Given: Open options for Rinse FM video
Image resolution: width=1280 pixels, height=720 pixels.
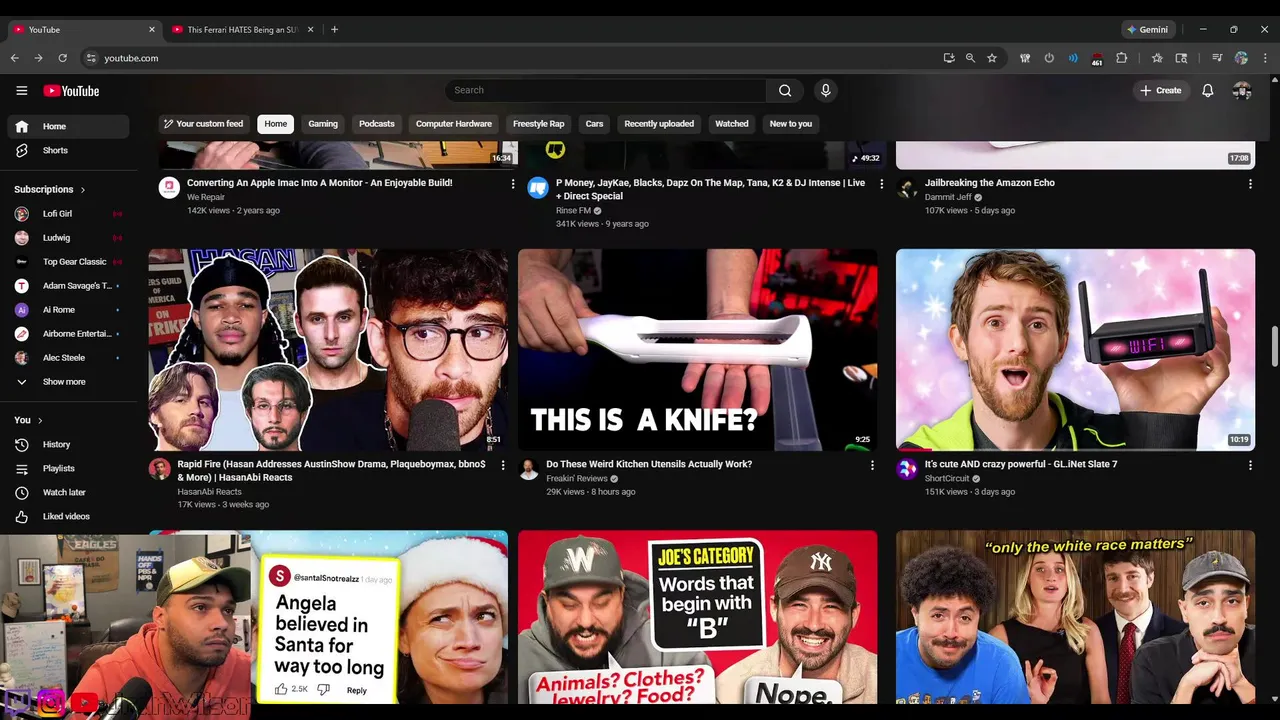Looking at the screenshot, I should pos(881,184).
